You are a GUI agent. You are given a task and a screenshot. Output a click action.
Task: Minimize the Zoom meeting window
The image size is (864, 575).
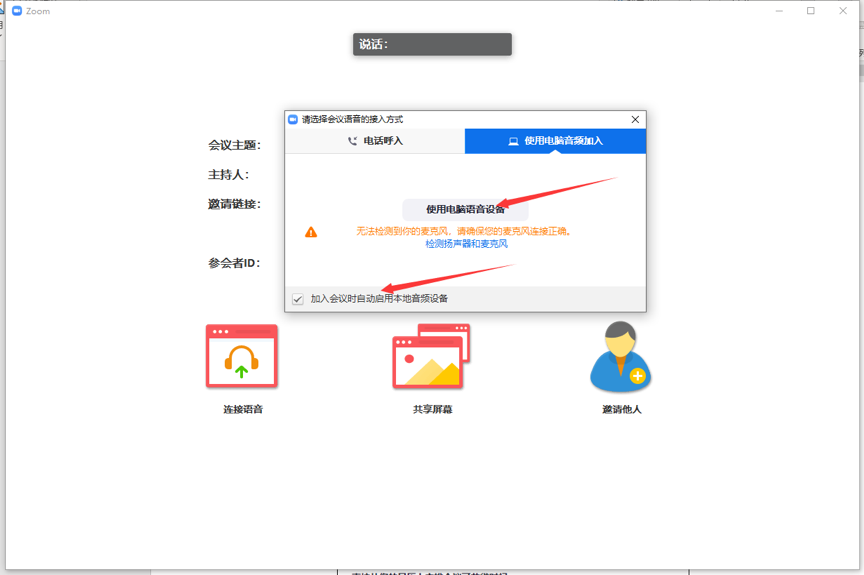coord(778,11)
